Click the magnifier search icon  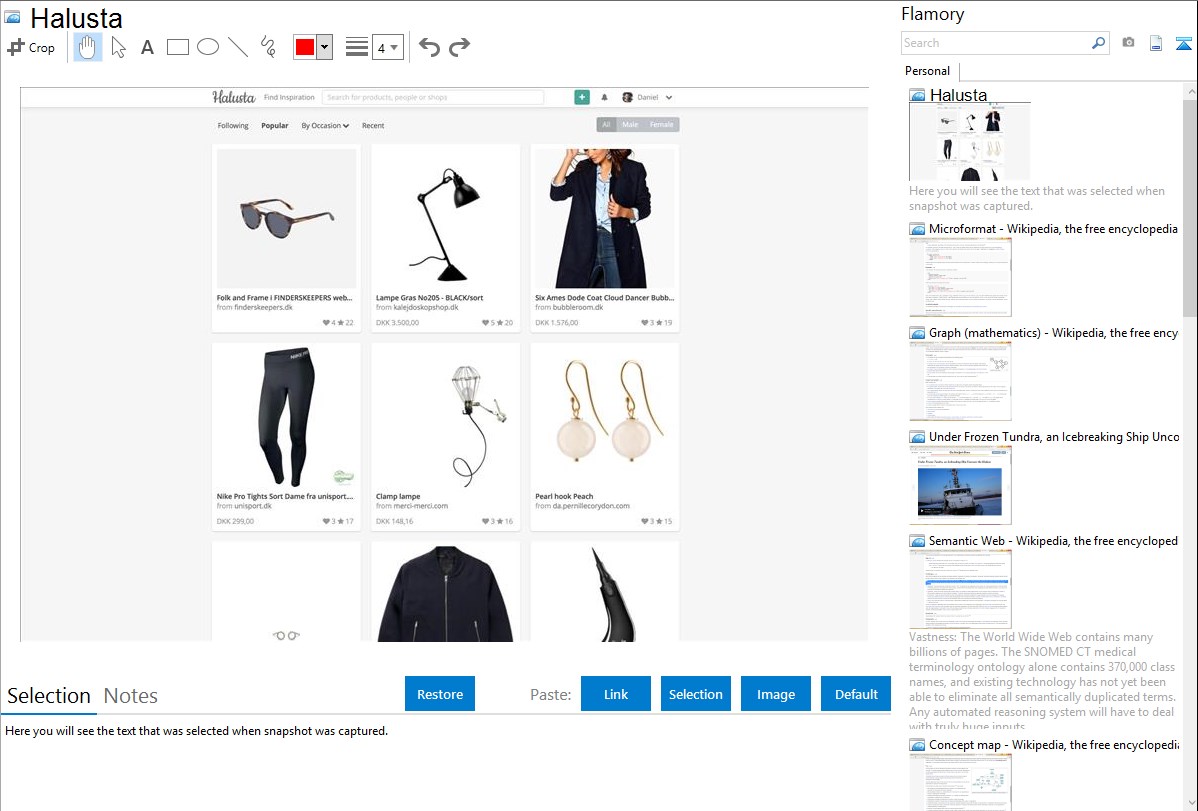[1099, 43]
